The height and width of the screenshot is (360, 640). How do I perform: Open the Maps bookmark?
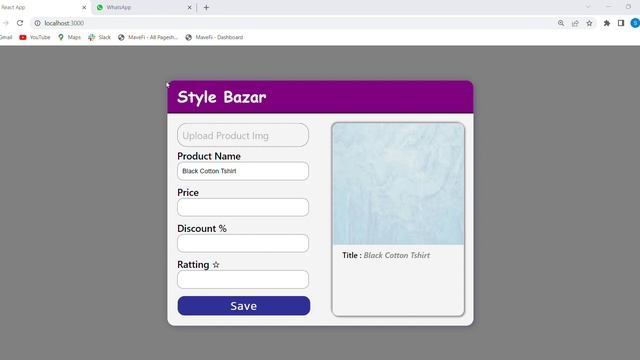[x=69, y=37]
